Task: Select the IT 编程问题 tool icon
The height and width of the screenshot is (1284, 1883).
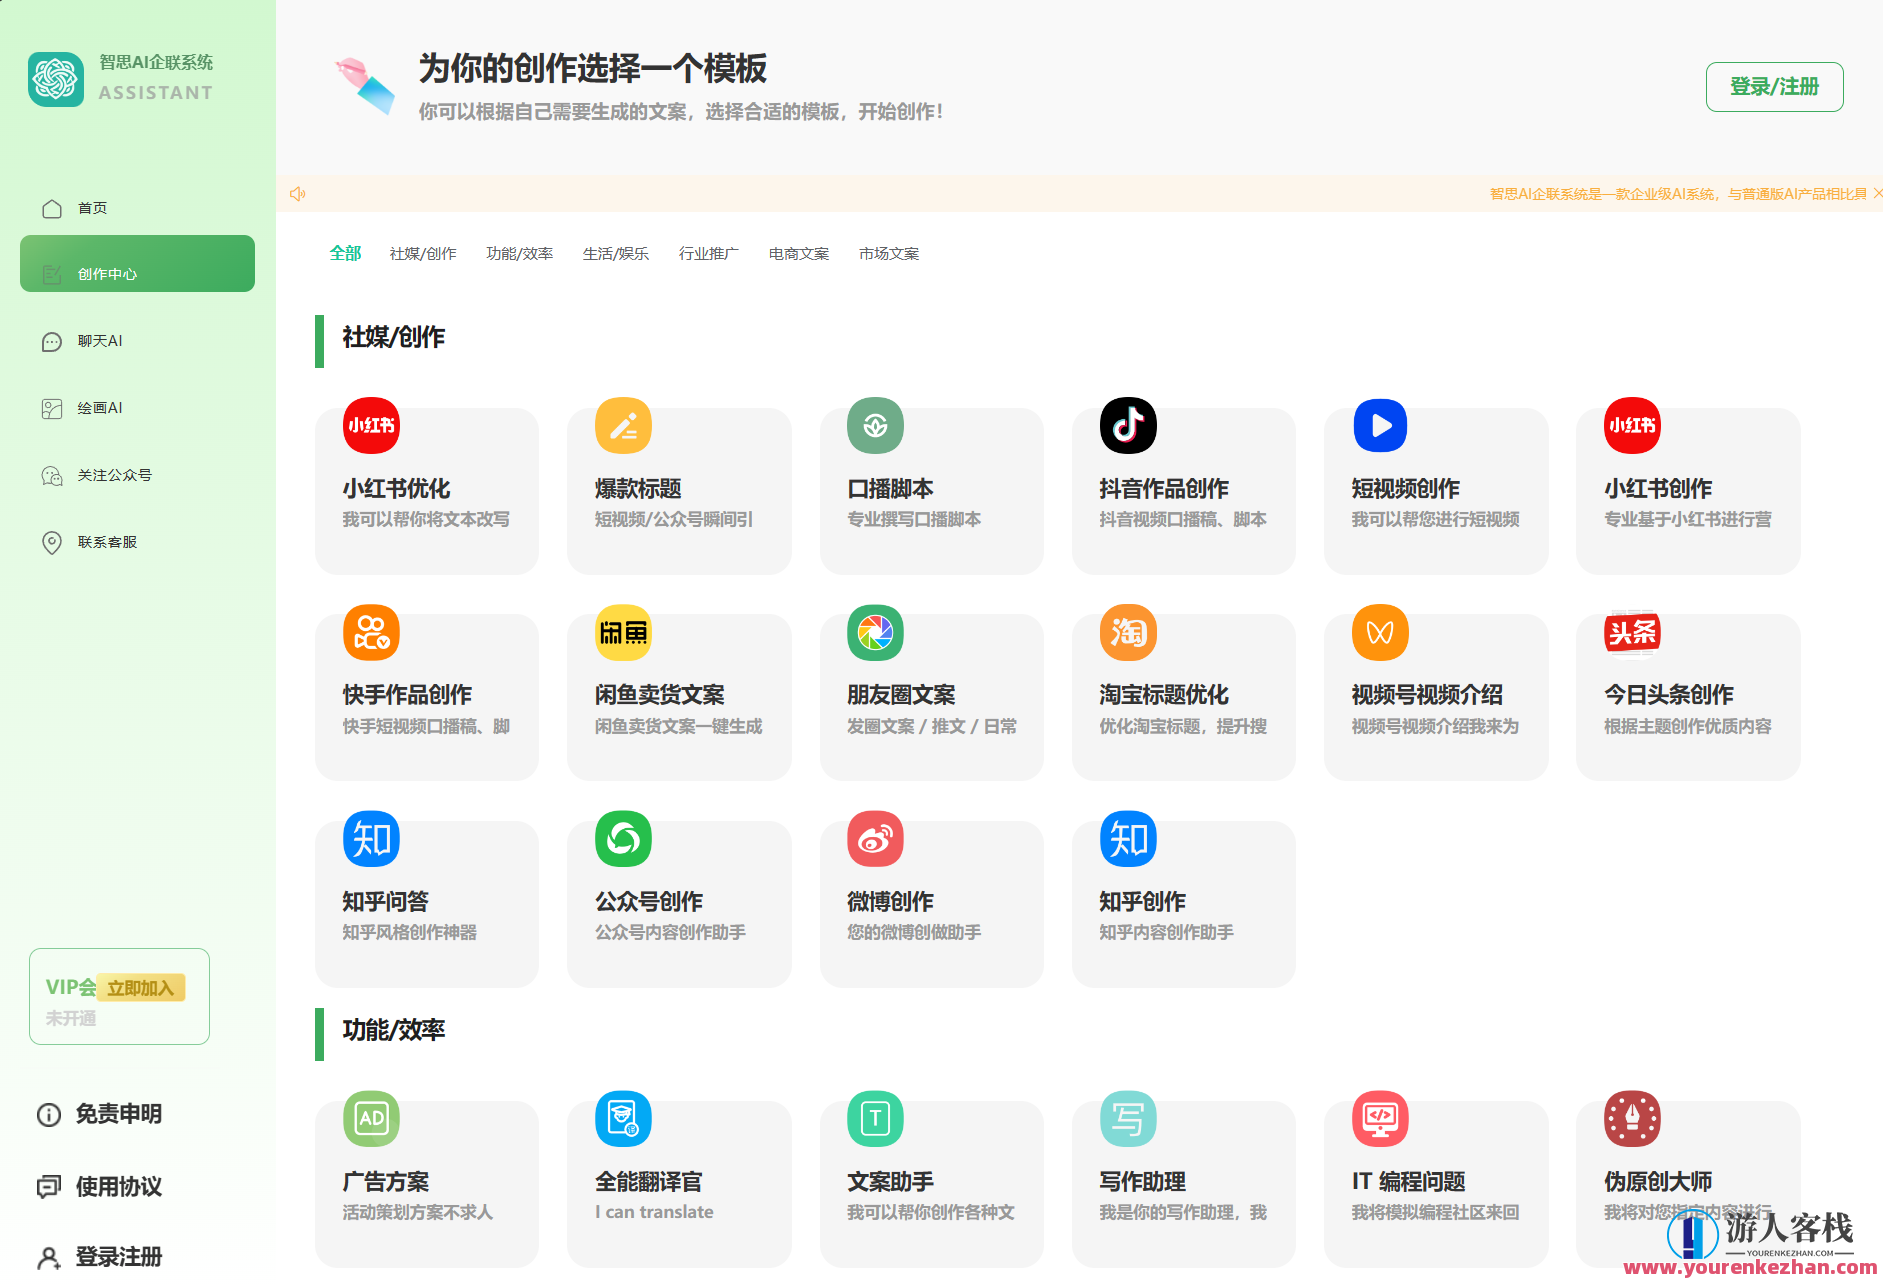Action: pos(1380,1120)
